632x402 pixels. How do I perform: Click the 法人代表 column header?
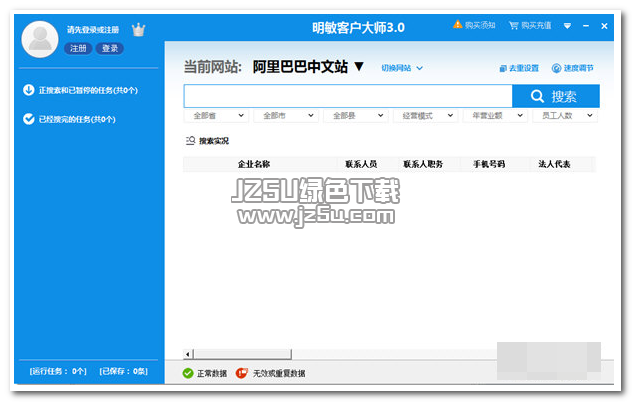(x=554, y=164)
